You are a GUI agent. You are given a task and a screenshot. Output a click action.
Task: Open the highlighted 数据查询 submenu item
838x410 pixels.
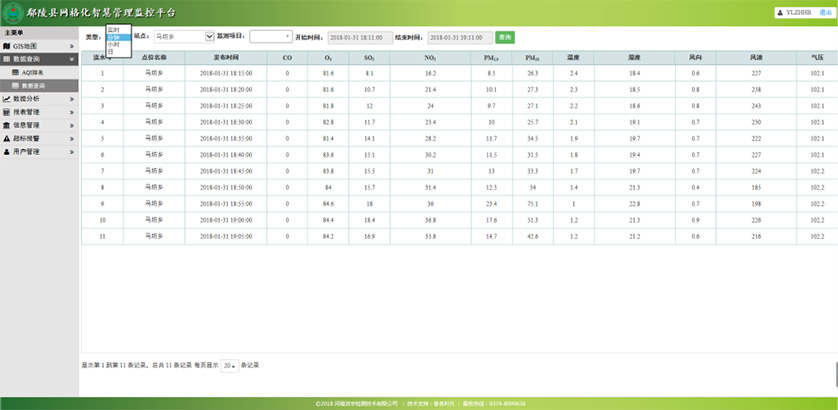[39, 86]
